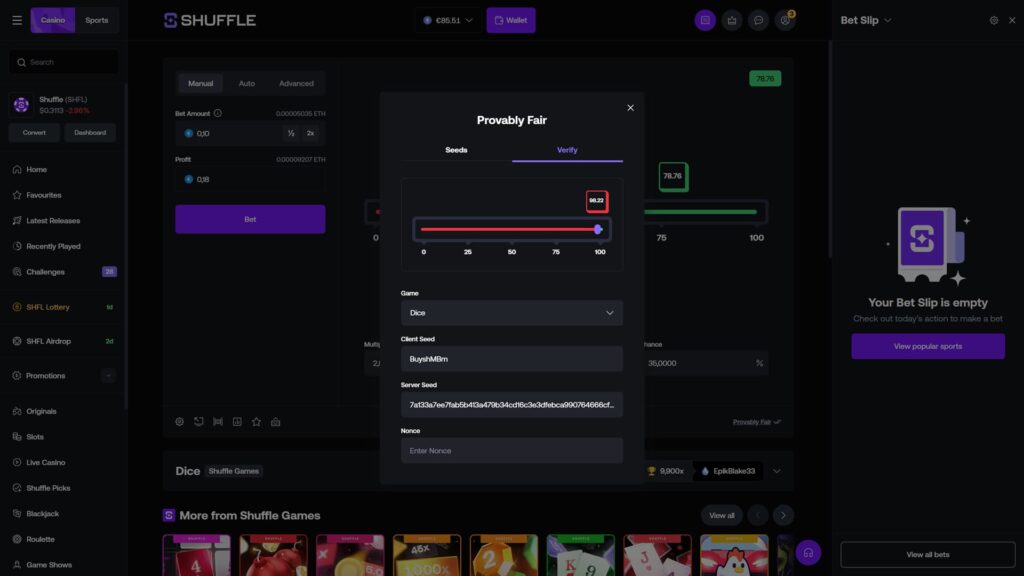Click View all Shuffle Games
1024x576 pixels.
tap(722, 515)
